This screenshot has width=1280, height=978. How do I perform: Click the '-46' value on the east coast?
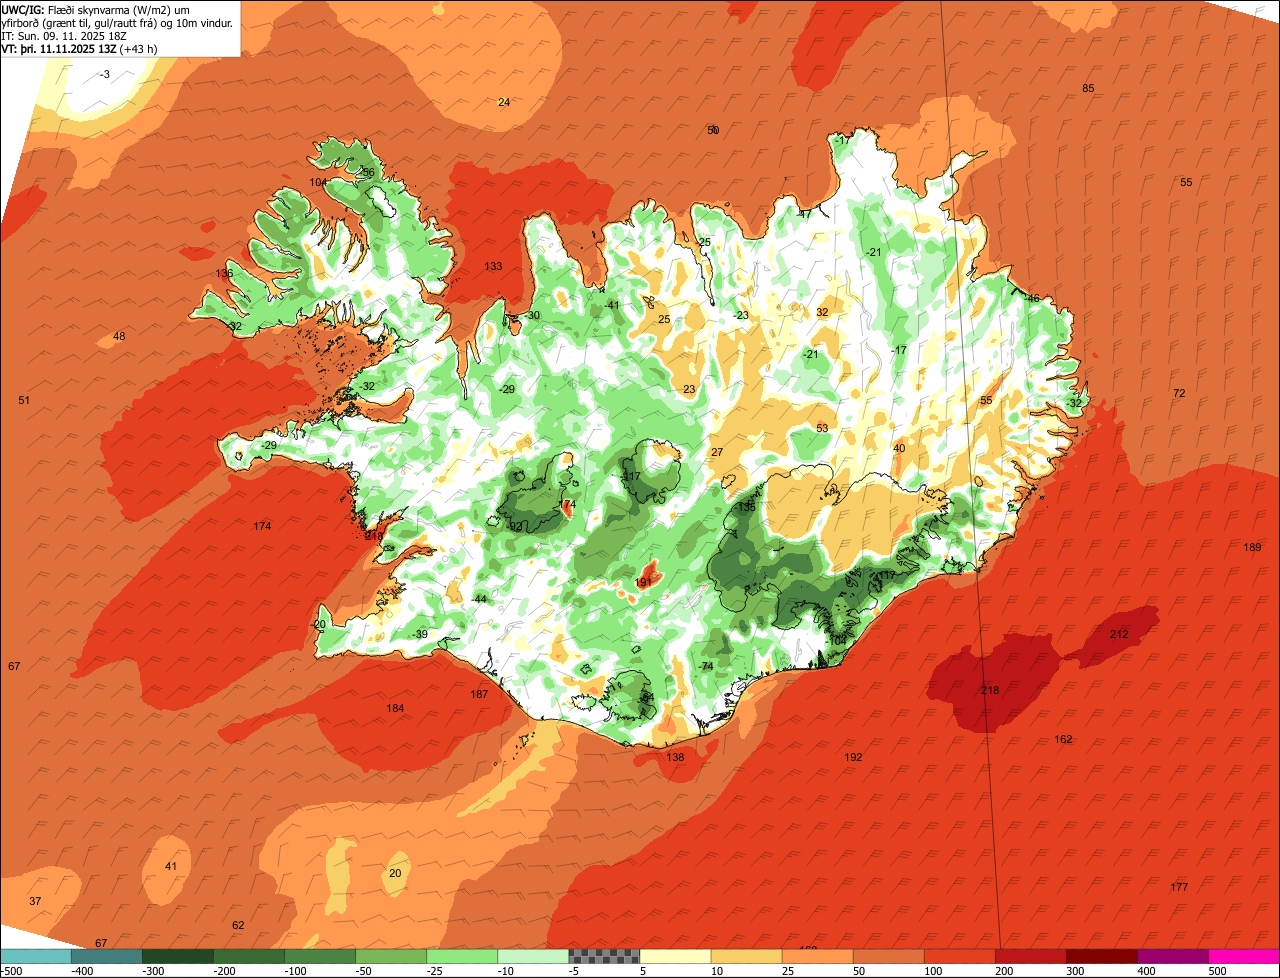point(1031,298)
